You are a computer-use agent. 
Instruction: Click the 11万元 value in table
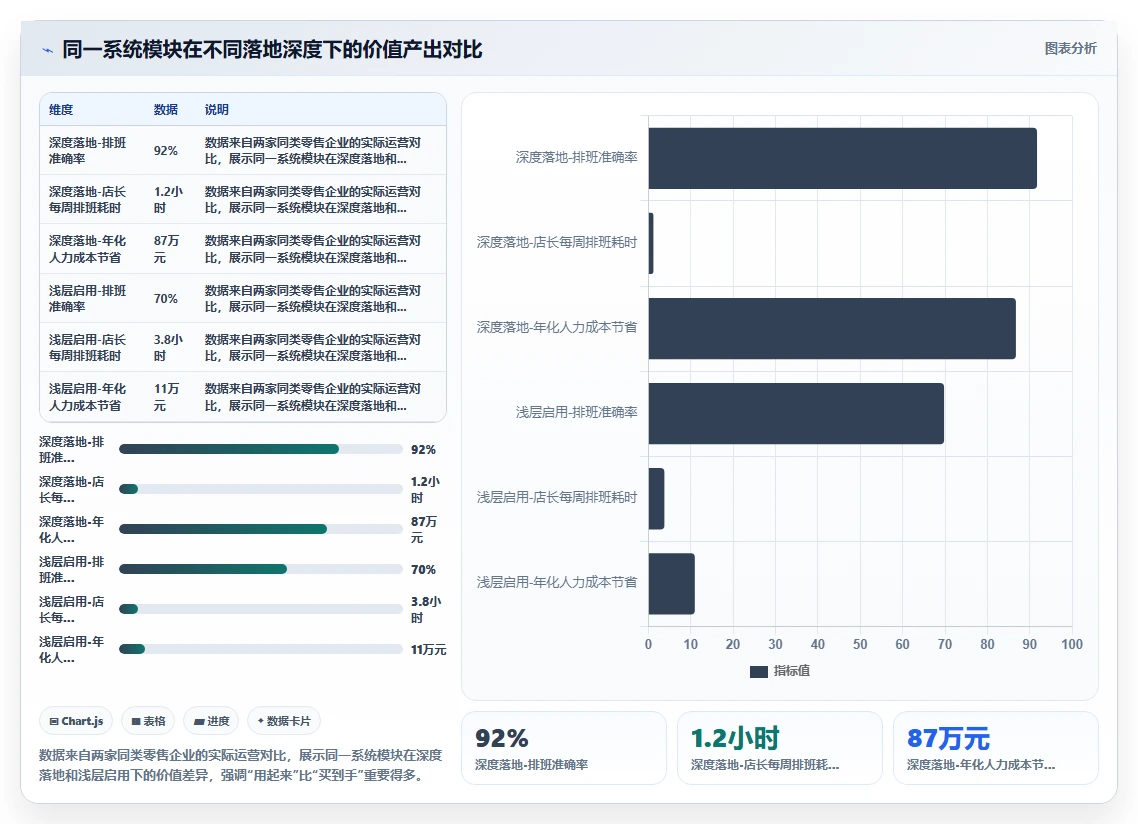click(166, 397)
